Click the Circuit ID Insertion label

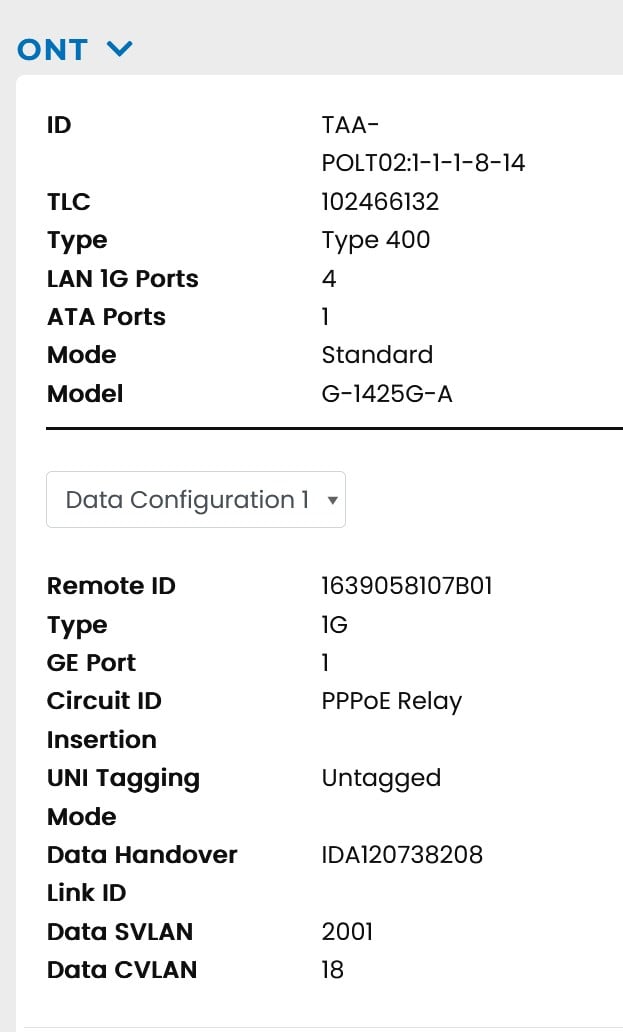click(x=103, y=720)
